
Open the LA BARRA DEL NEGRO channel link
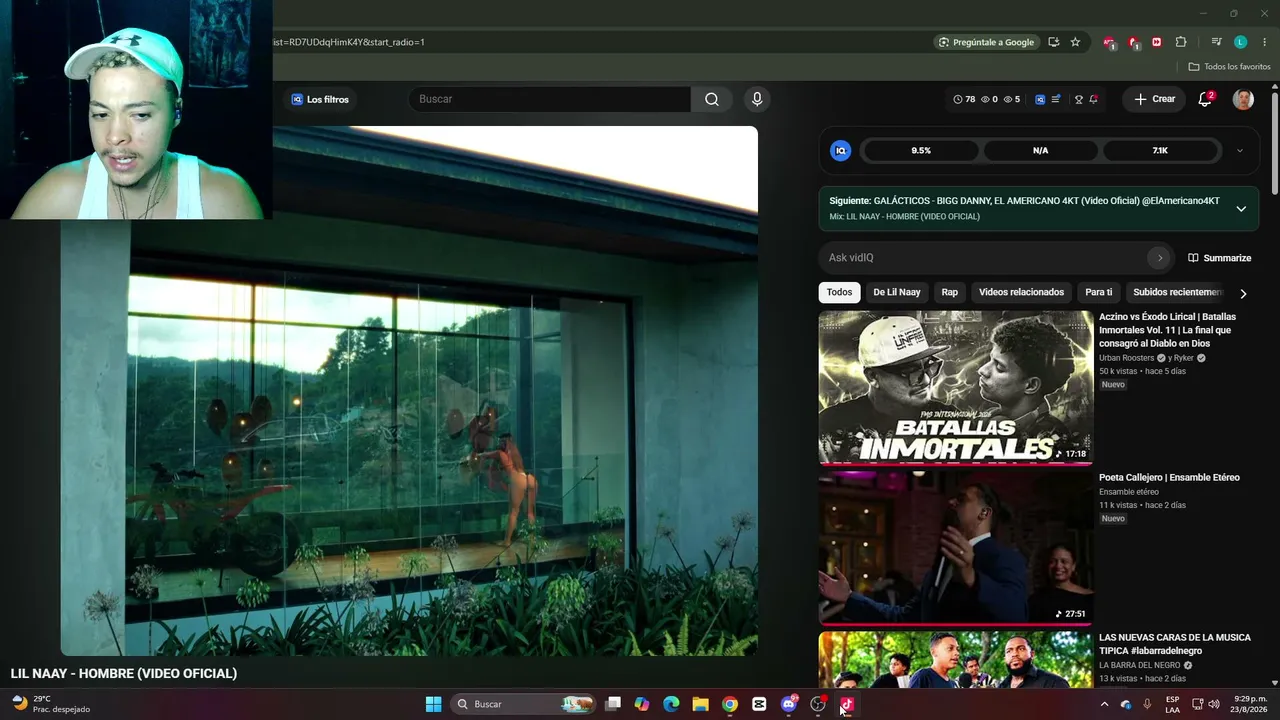pos(1139,665)
